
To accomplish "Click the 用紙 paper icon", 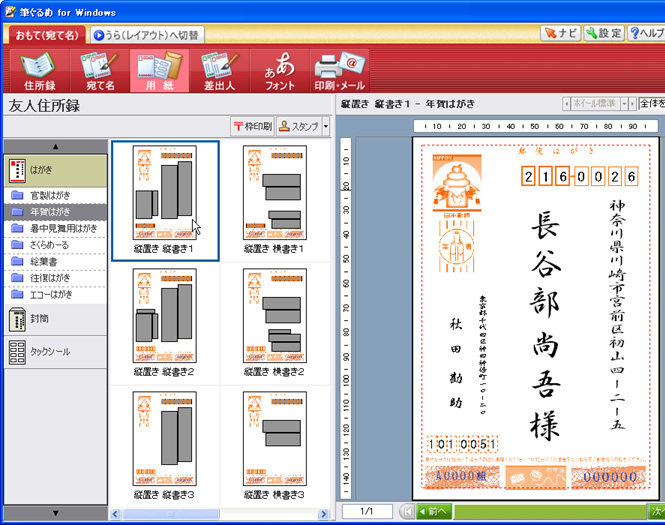I will 157,70.
